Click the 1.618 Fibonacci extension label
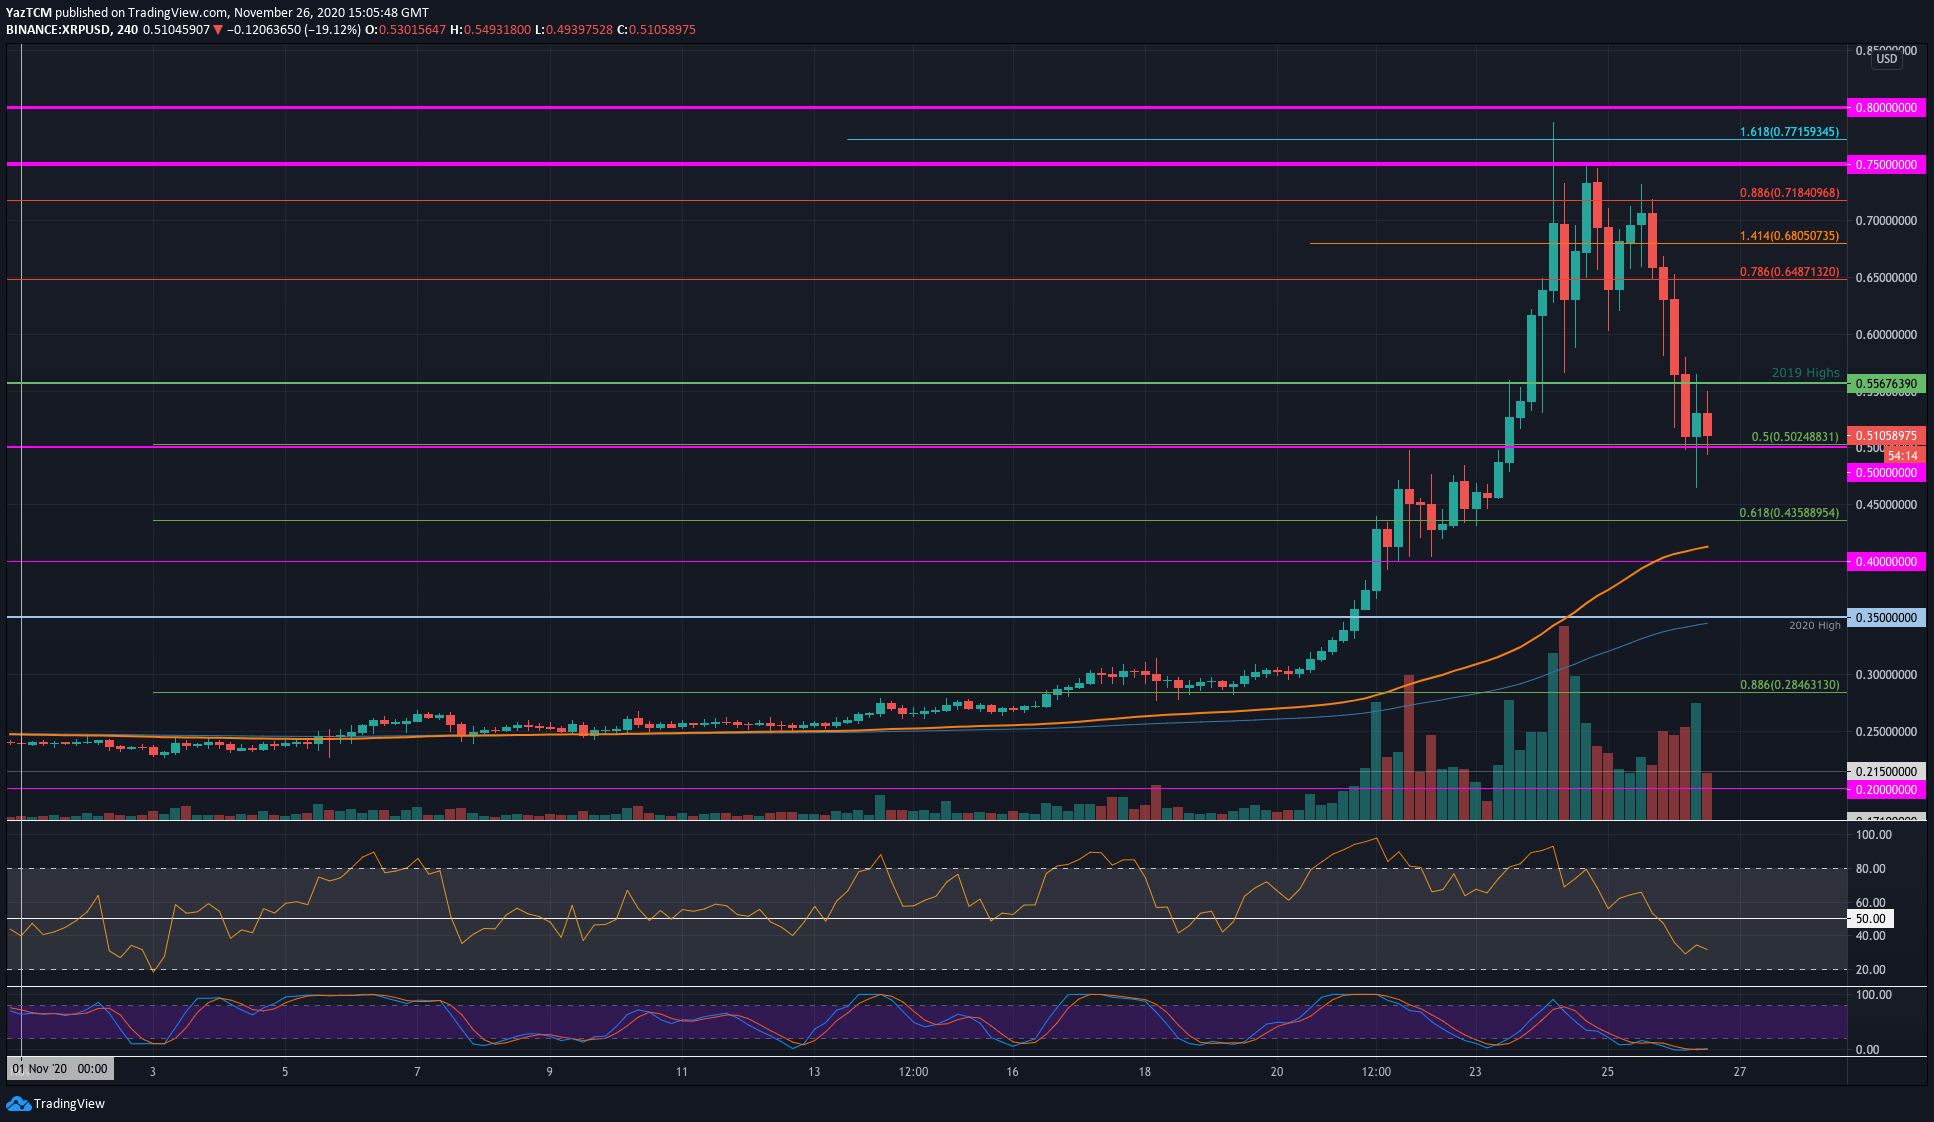 pyautogui.click(x=1788, y=132)
